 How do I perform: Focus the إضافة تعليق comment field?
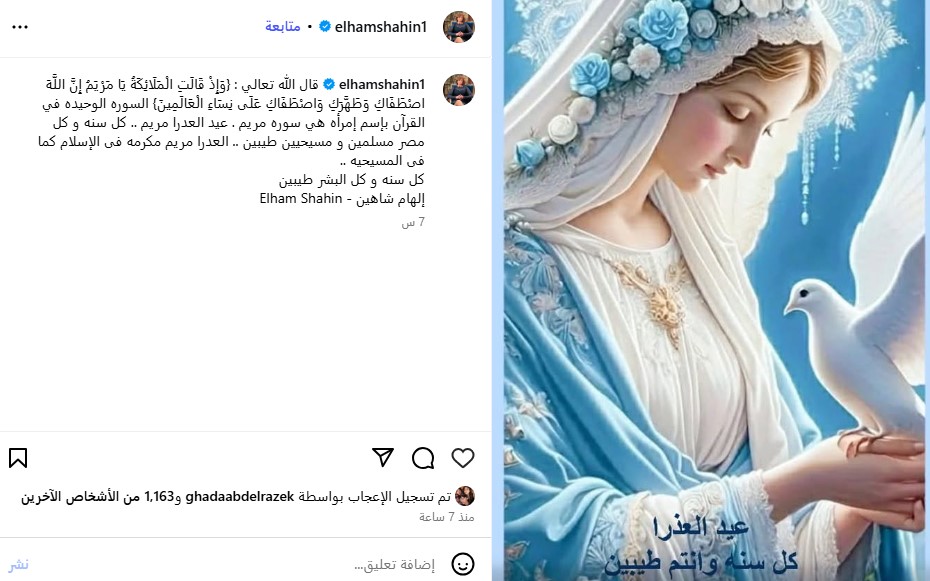click(394, 564)
